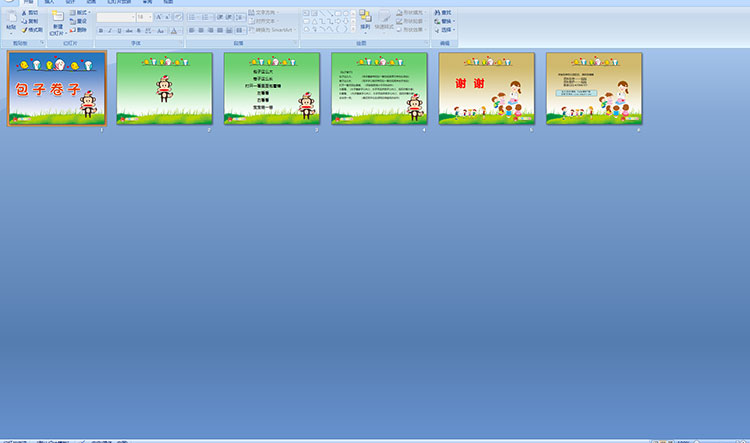The image size is (750, 443).
Task: Open the Quick Styles gallery
Action: point(385,18)
